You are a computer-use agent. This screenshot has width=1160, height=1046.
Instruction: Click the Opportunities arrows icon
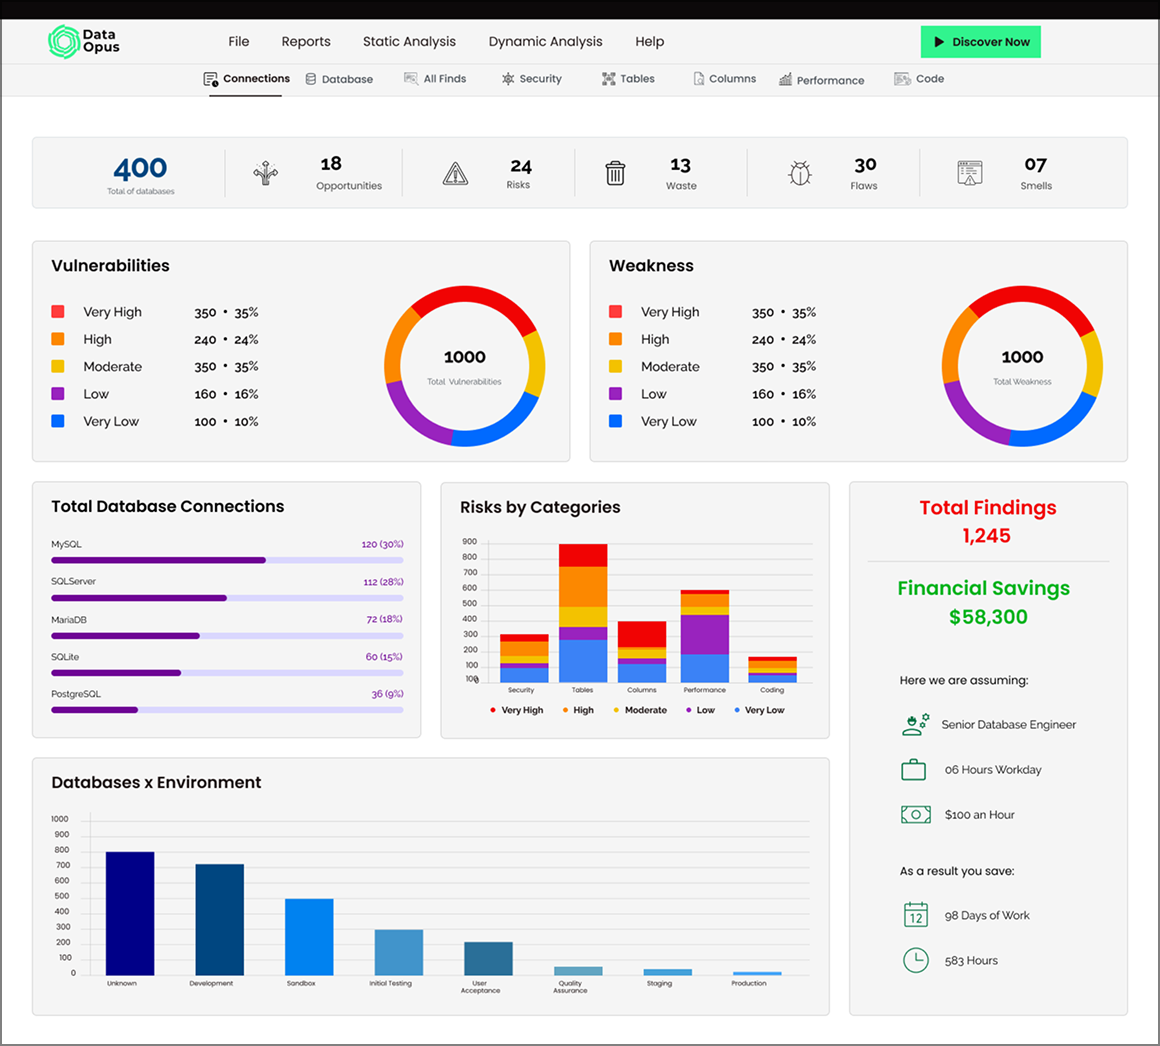point(266,173)
